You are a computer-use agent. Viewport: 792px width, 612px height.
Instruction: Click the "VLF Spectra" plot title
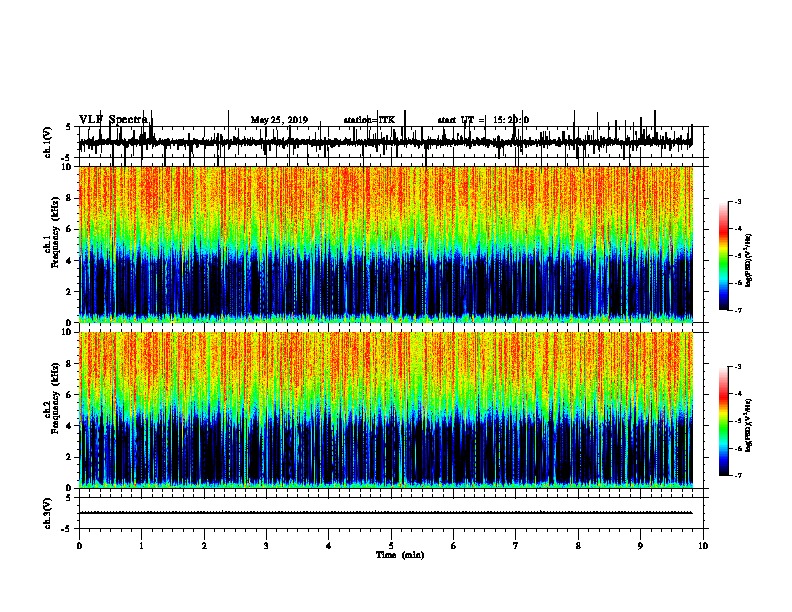click(x=113, y=119)
